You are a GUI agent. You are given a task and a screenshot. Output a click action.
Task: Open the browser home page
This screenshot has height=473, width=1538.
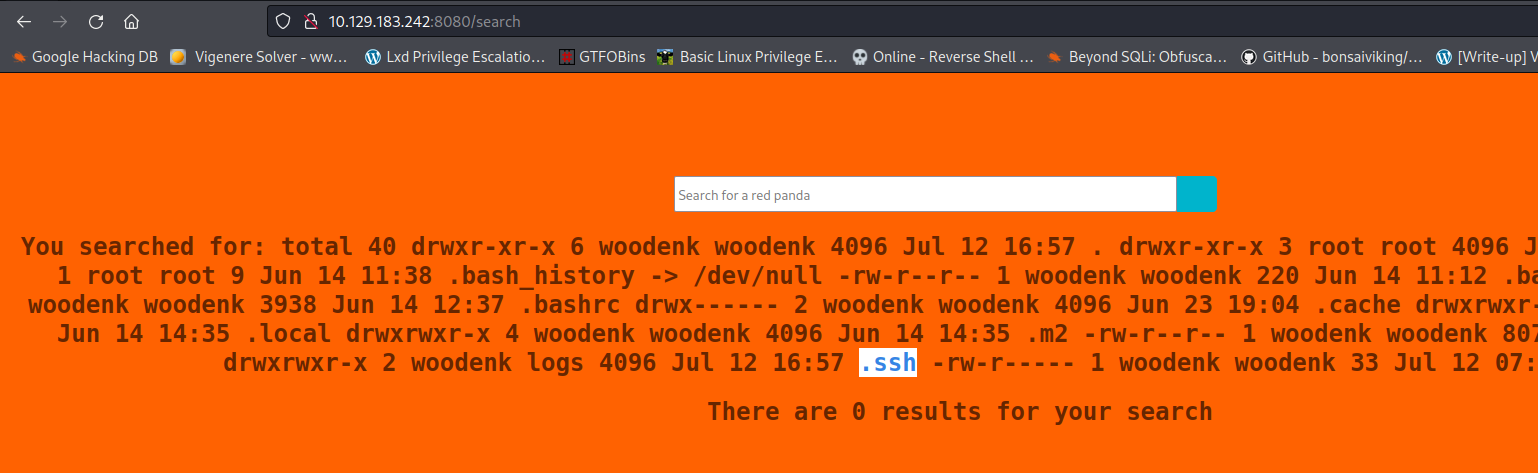[x=131, y=21]
